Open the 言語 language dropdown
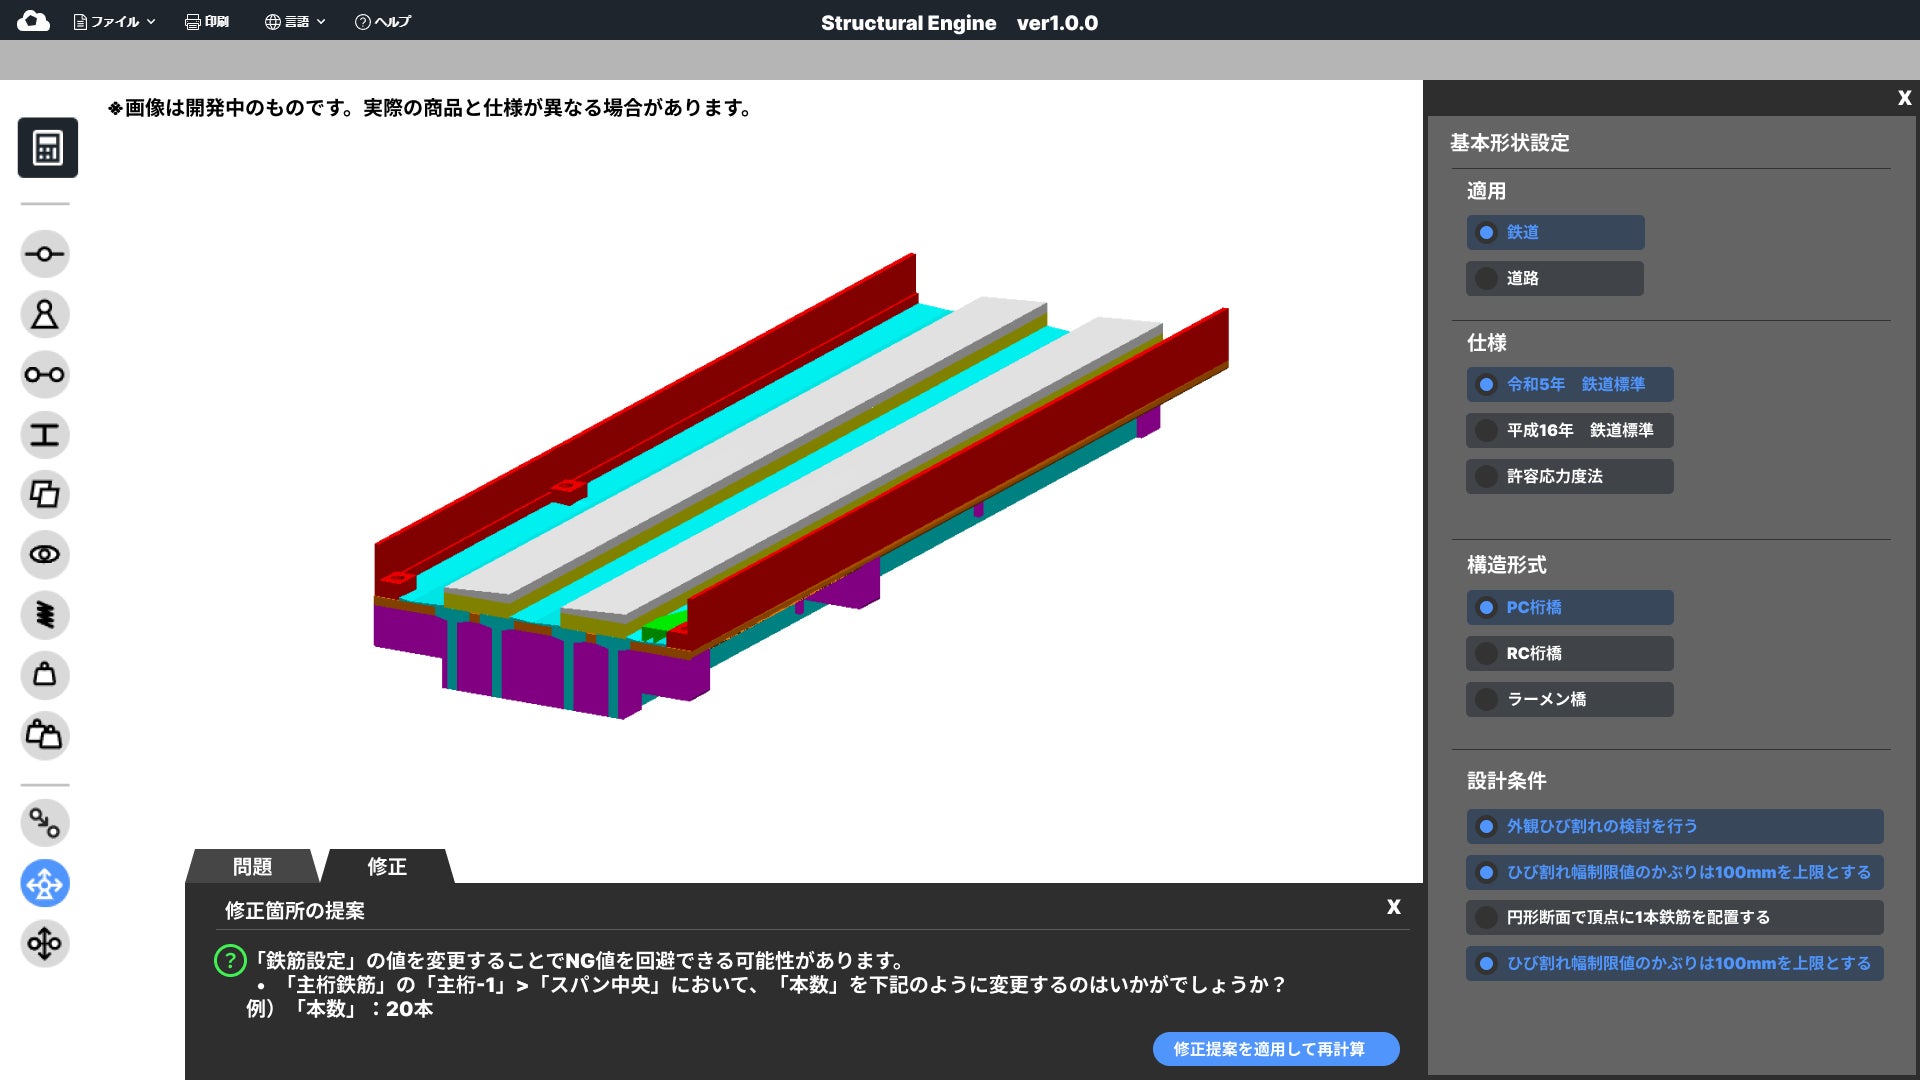This screenshot has height=1080, width=1920. point(295,22)
